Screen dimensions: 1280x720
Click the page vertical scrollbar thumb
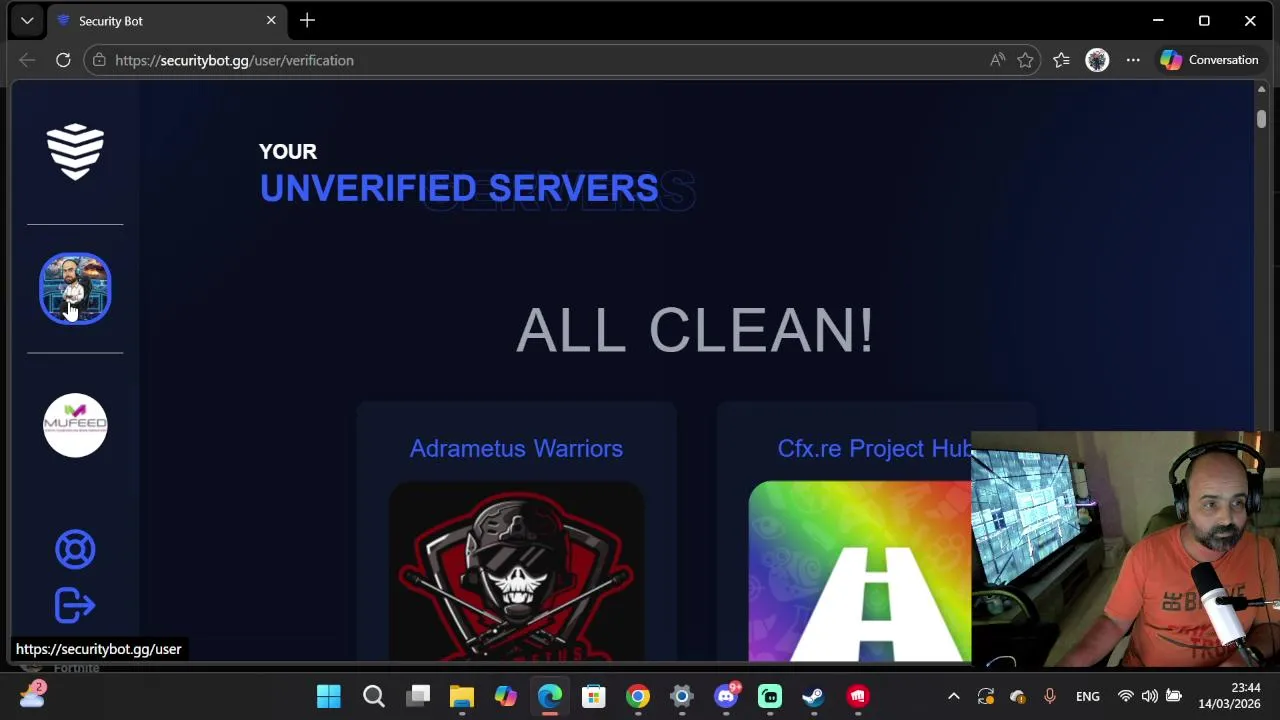(x=1261, y=119)
